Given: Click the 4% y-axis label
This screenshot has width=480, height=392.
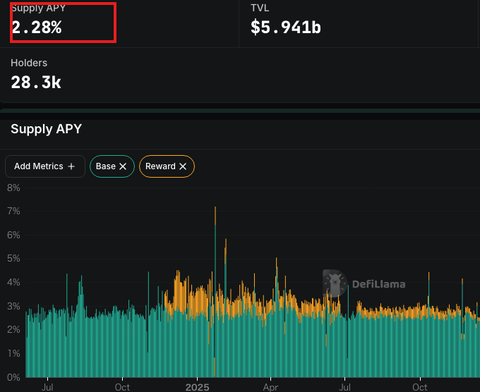Looking at the screenshot, I should click(x=13, y=282).
